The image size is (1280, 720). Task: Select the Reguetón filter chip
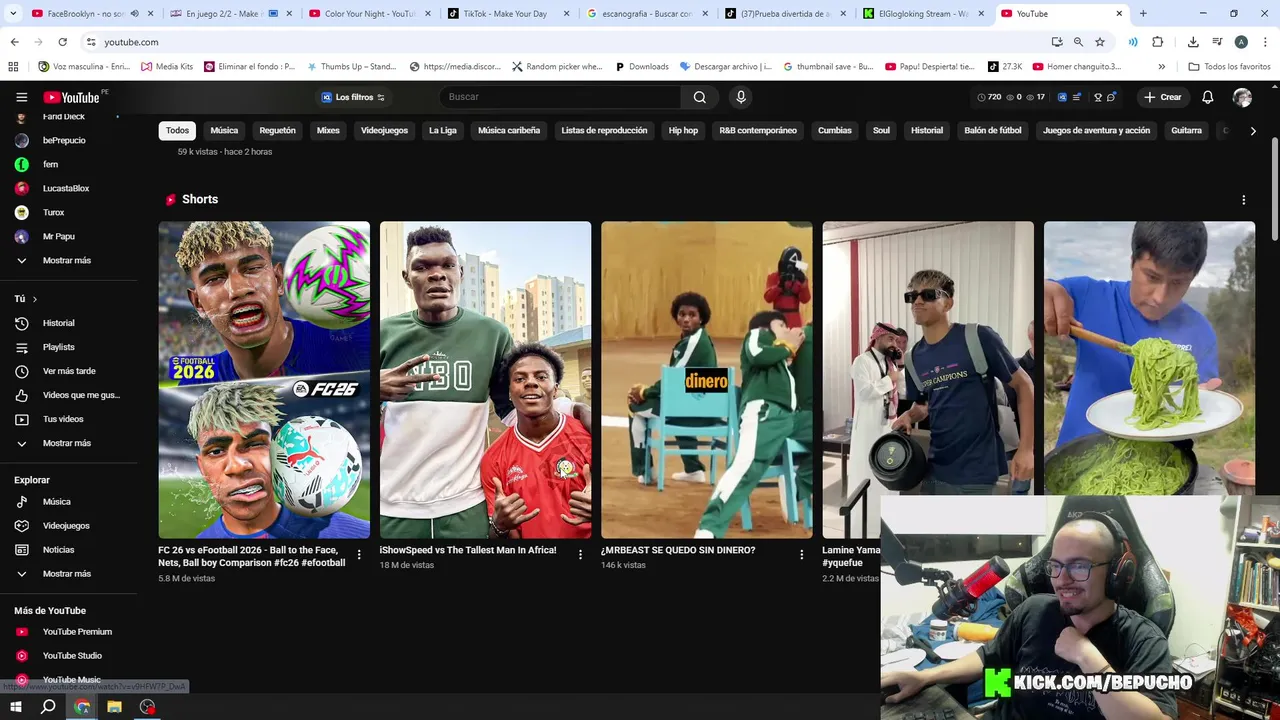277,131
